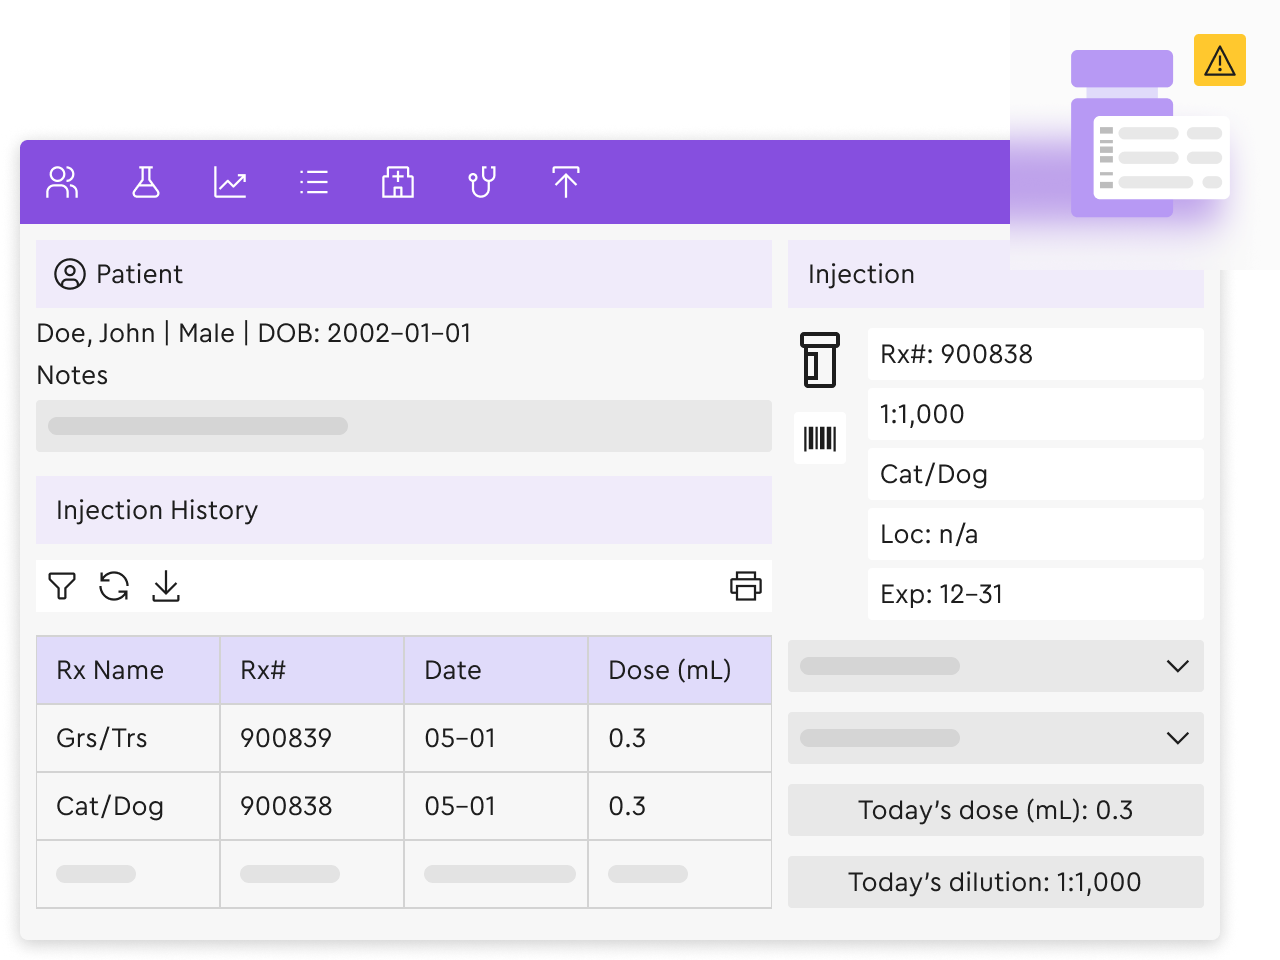Screen dimensions: 1280x960
Task: Click the Patient section header label
Action: click(x=139, y=274)
